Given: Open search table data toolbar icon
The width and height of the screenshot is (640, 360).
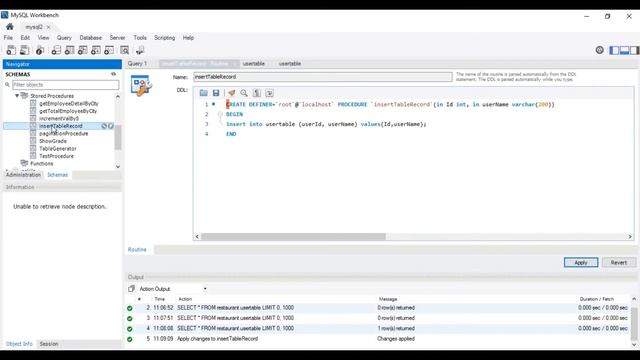Looking at the screenshot, I should click(124, 50).
